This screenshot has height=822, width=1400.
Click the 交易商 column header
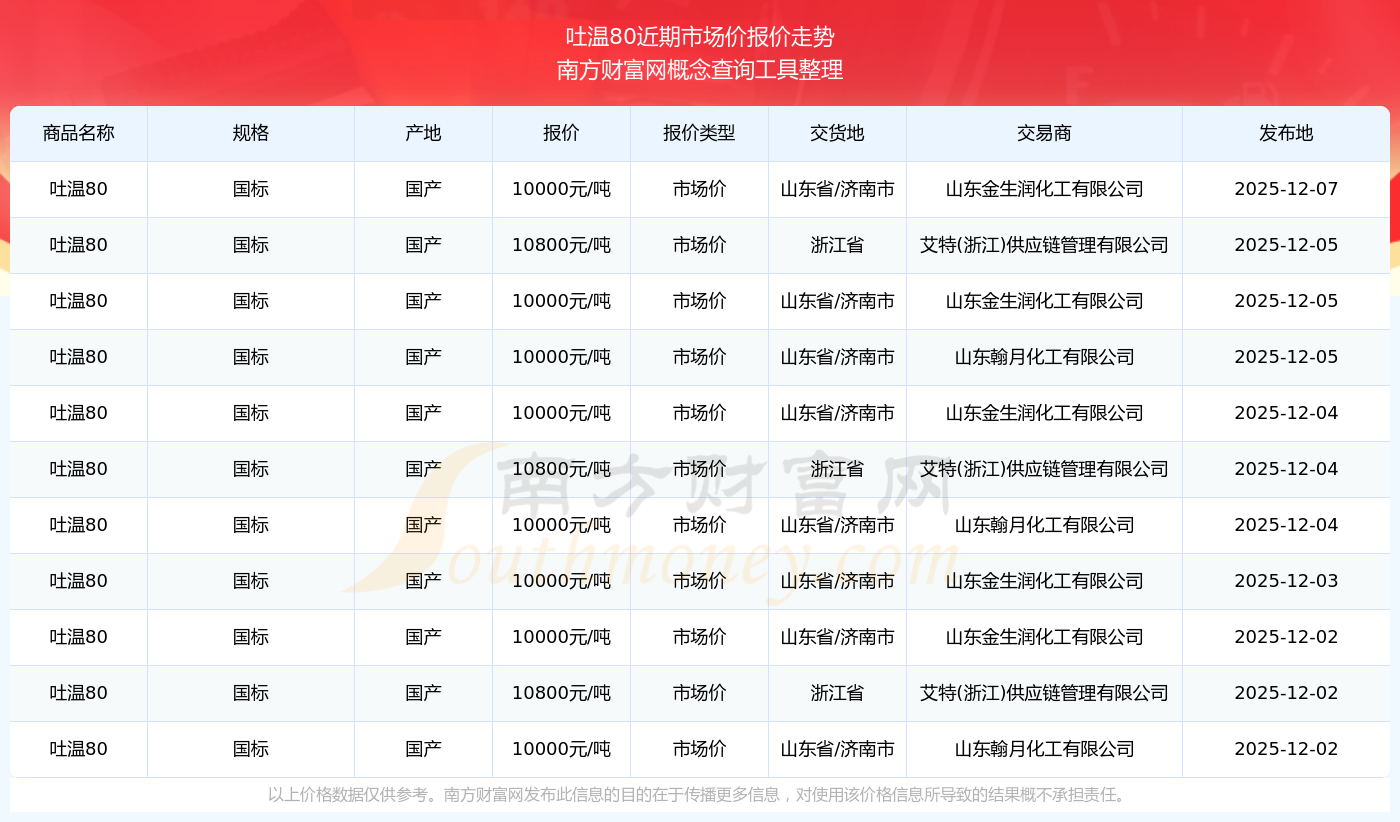(1044, 133)
